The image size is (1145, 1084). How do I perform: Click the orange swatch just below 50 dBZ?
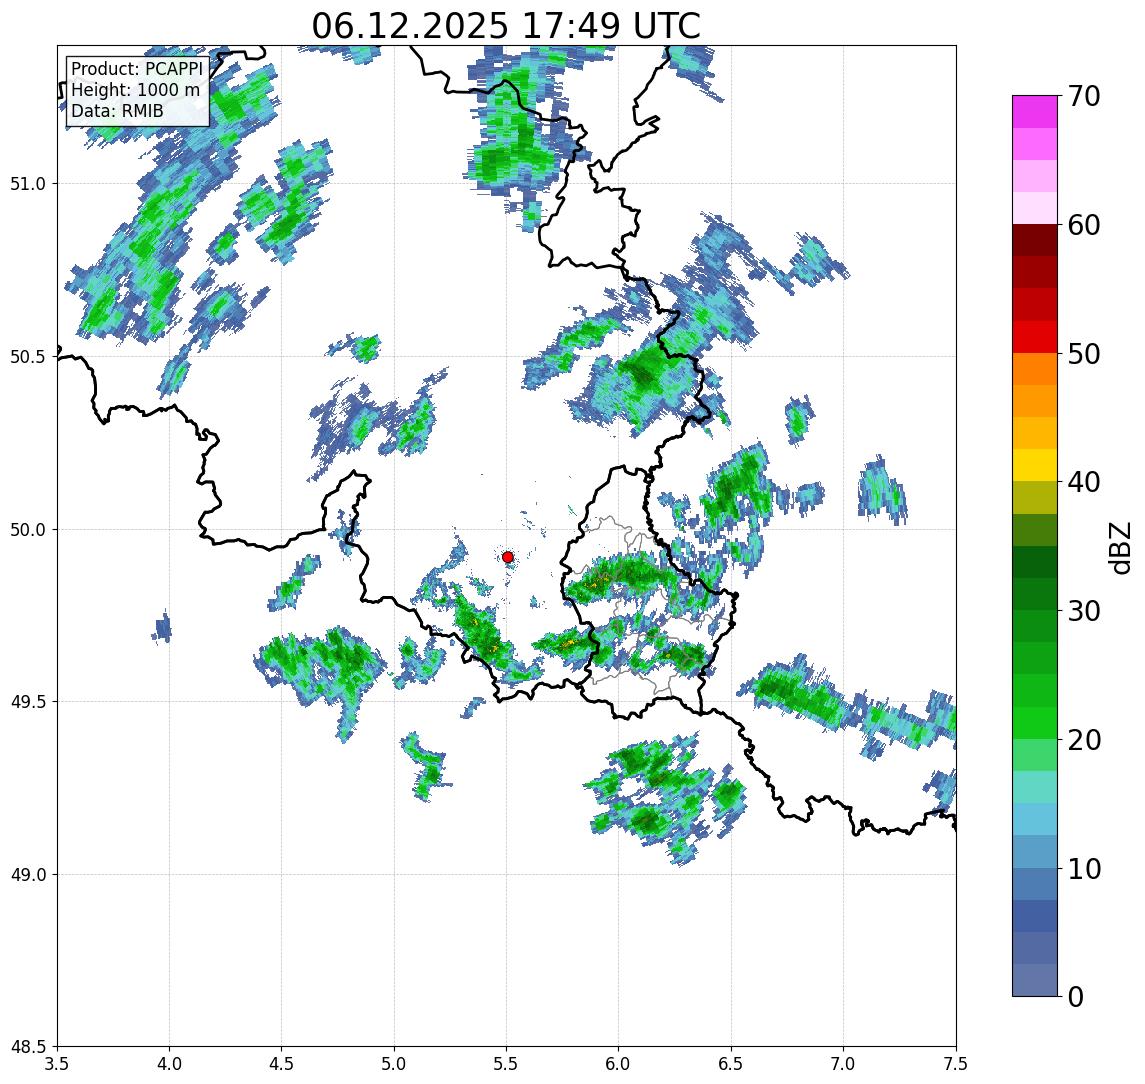[x=1035, y=370]
